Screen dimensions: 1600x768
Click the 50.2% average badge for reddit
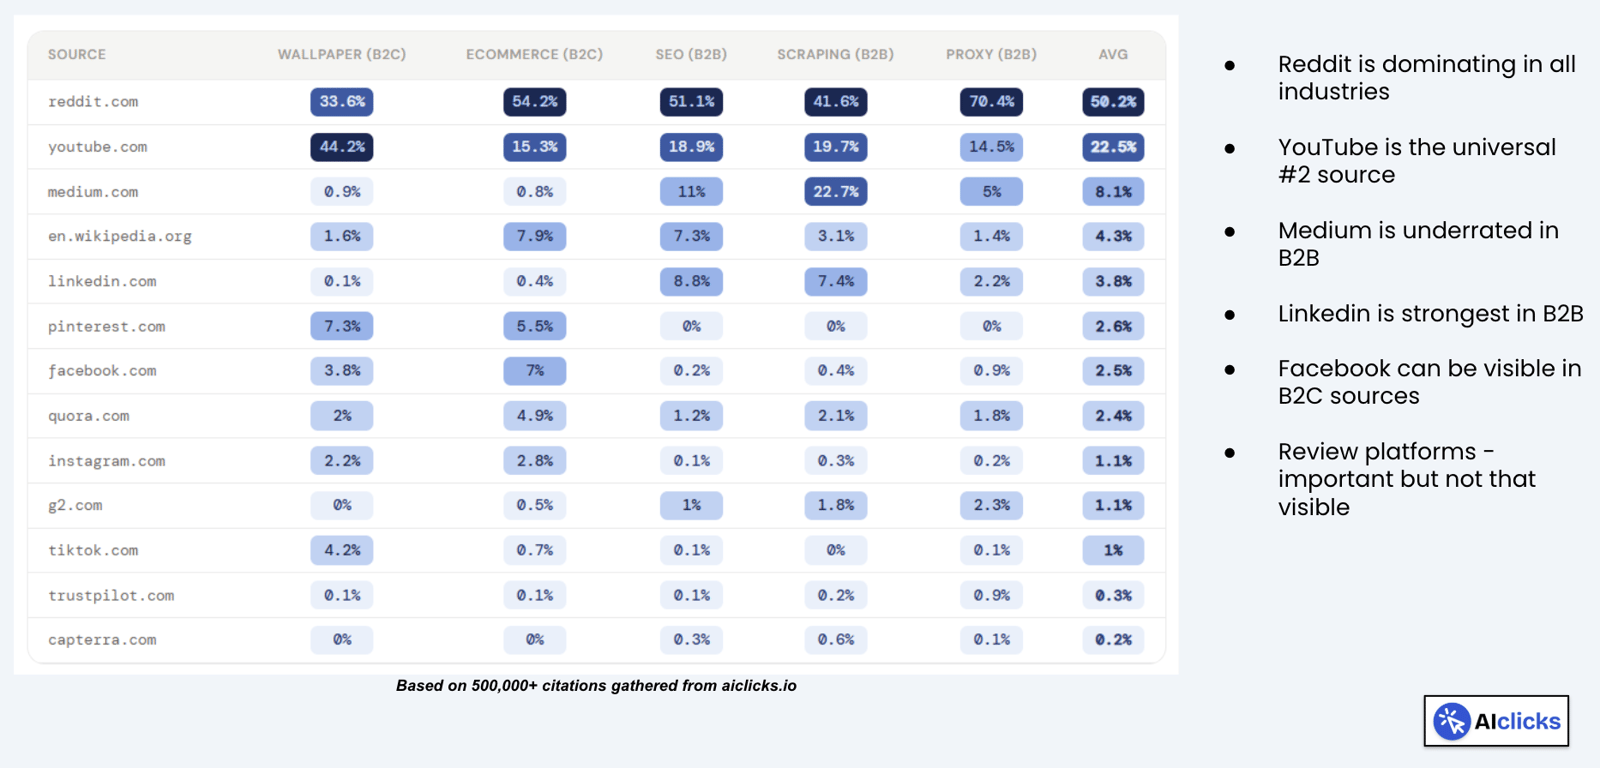point(1113,102)
